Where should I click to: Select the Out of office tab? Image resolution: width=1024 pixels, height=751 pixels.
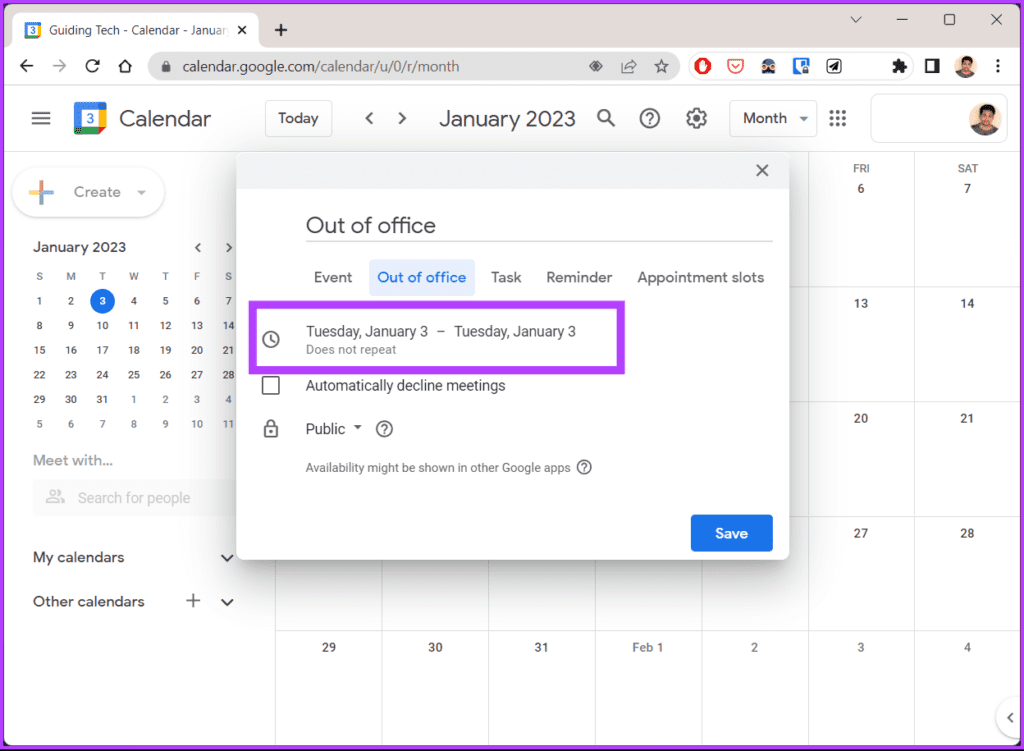[x=422, y=278]
